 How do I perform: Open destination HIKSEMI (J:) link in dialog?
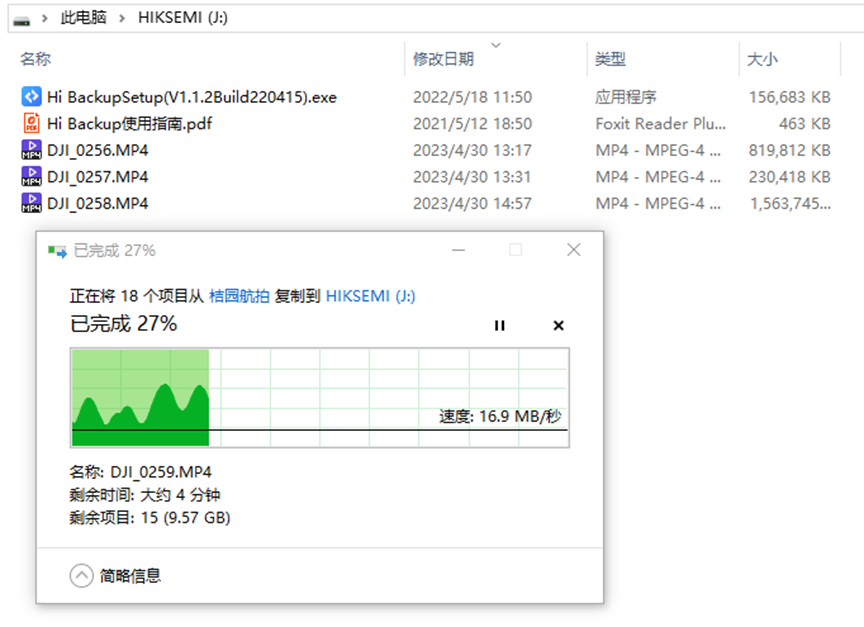click(x=370, y=296)
